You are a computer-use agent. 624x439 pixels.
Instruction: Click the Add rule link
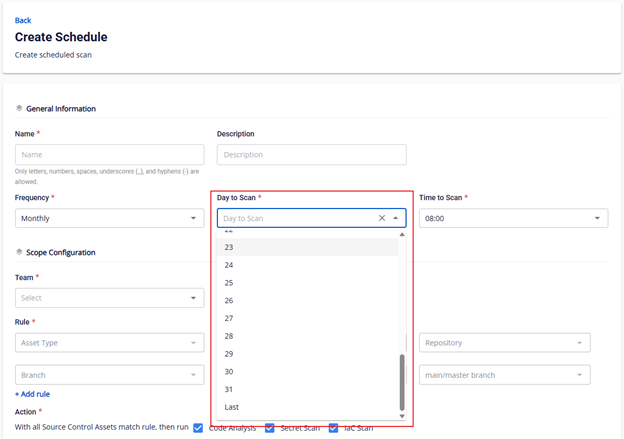(32, 394)
